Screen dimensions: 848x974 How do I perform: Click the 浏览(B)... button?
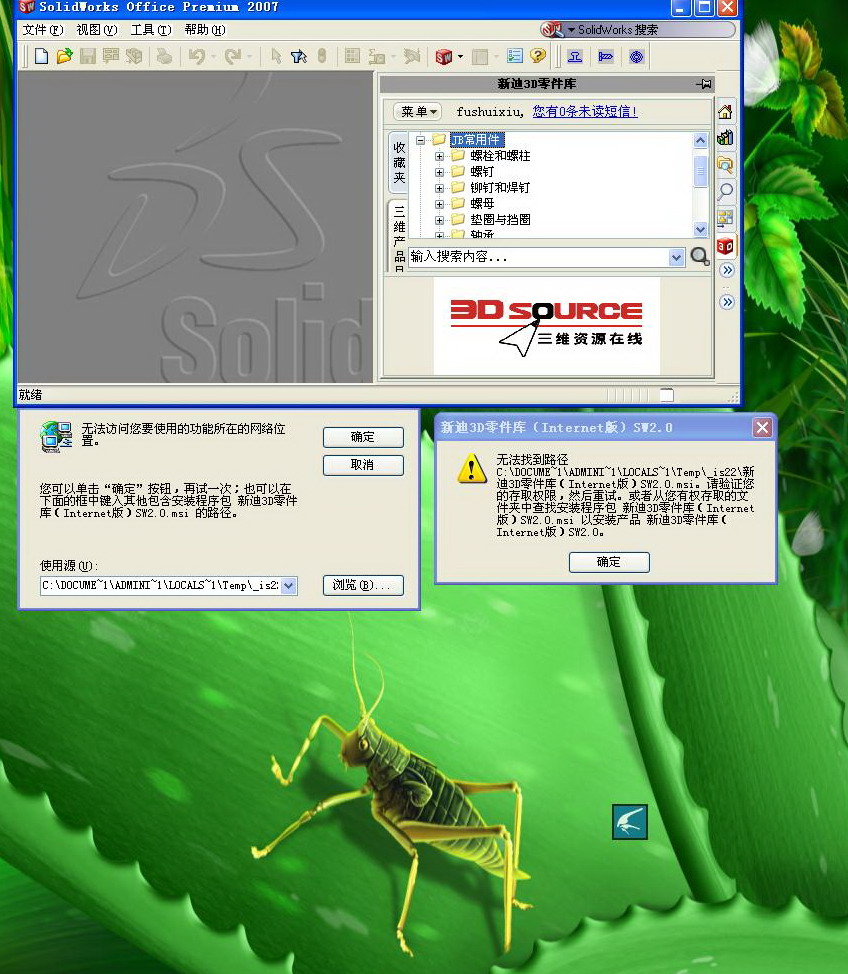click(363, 585)
